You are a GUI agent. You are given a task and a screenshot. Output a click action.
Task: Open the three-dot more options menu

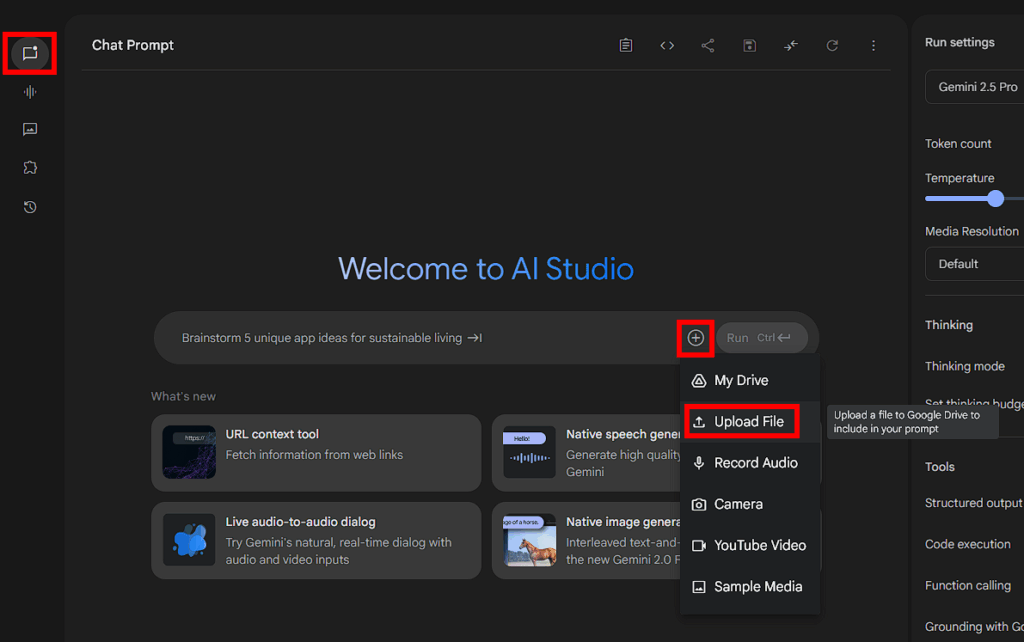click(x=873, y=45)
